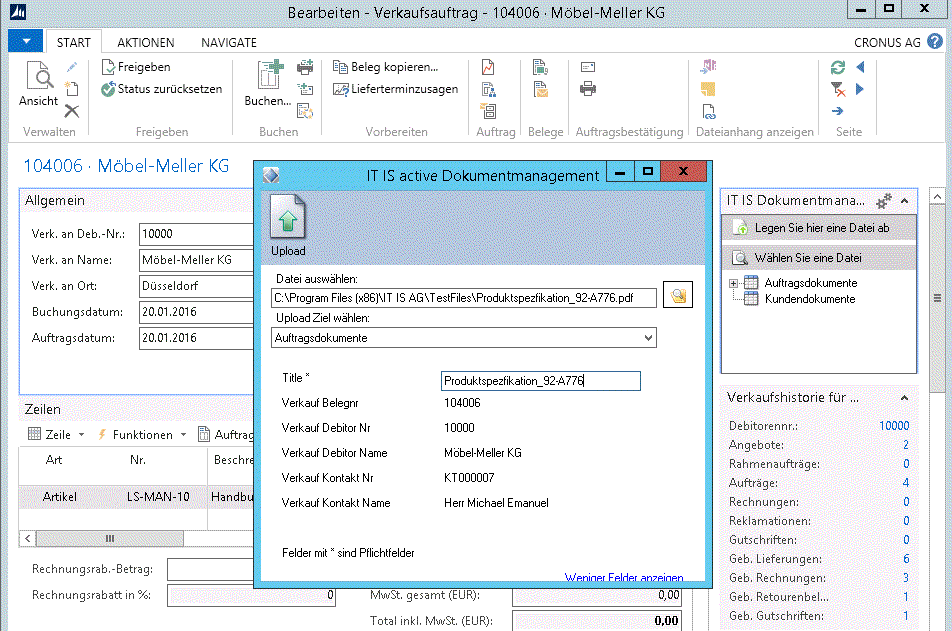
Task: Click Legen Sie hier eine Datei ab
Action: (819, 228)
